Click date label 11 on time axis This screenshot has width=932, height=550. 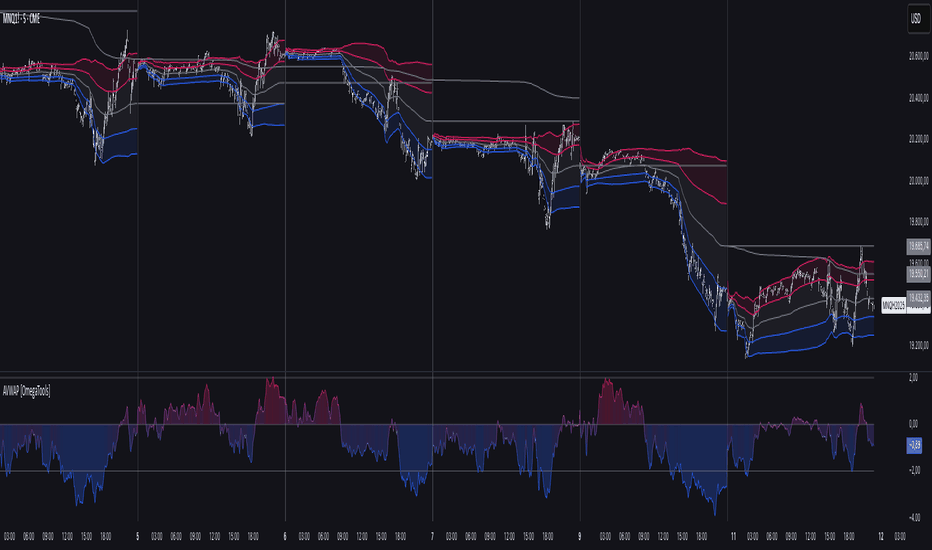(733, 536)
